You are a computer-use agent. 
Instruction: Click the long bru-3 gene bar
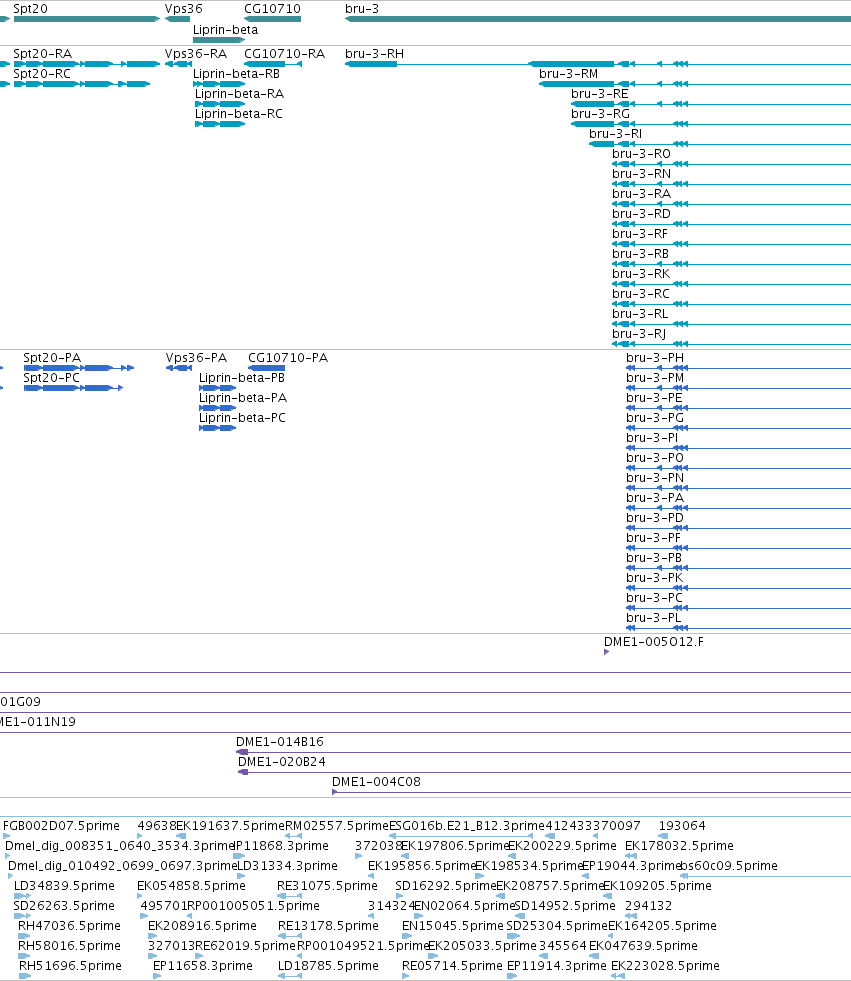598,19
